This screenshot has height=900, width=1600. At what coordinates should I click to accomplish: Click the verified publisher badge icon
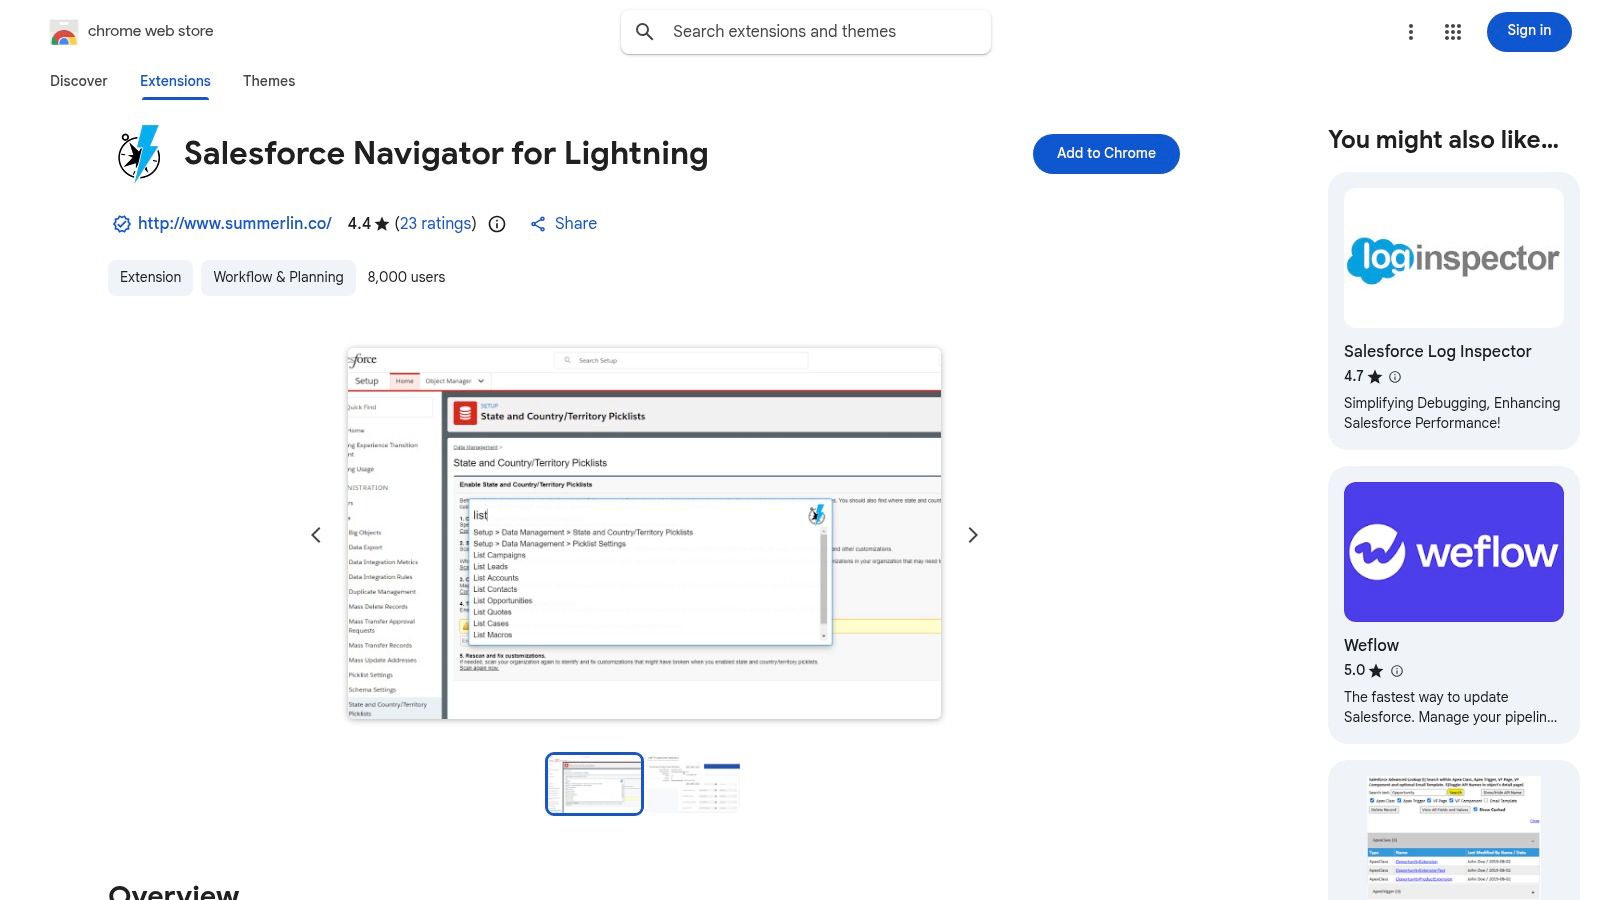(120, 223)
